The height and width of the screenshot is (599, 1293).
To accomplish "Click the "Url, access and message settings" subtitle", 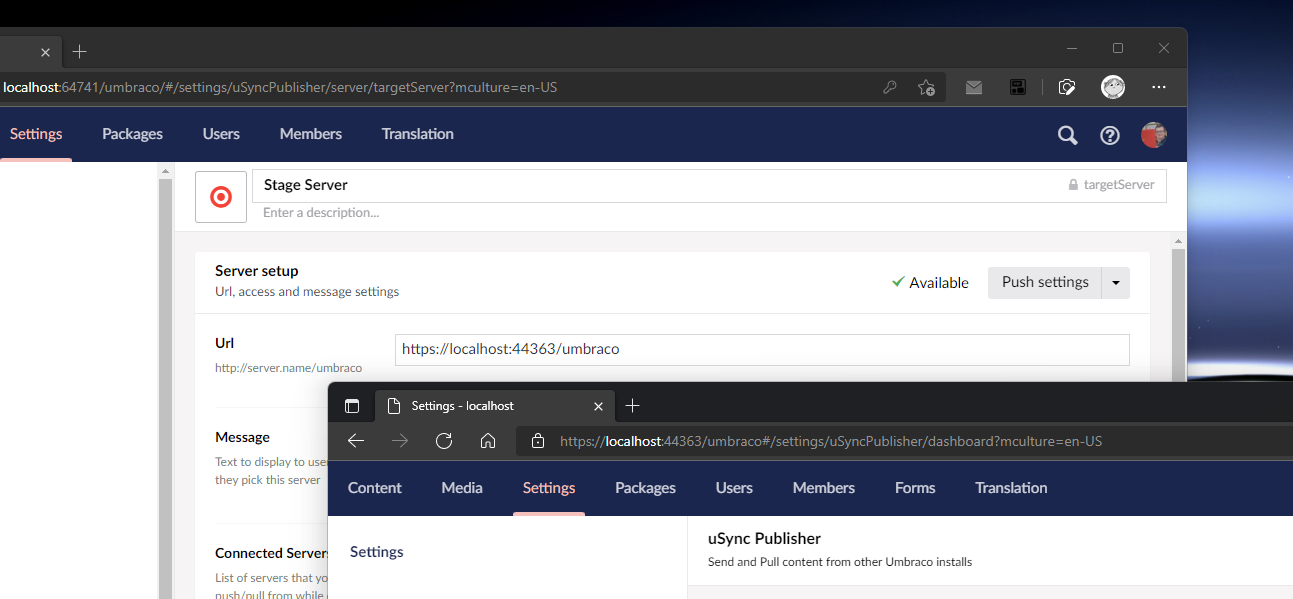I will coord(307,292).
